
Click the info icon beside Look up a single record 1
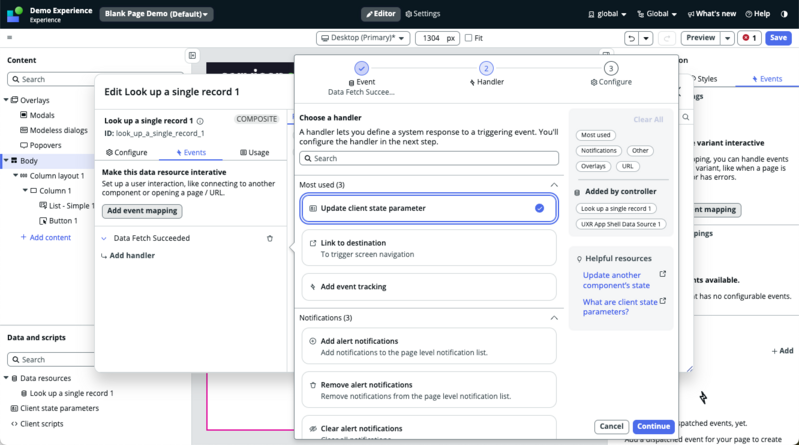point(200,121)
